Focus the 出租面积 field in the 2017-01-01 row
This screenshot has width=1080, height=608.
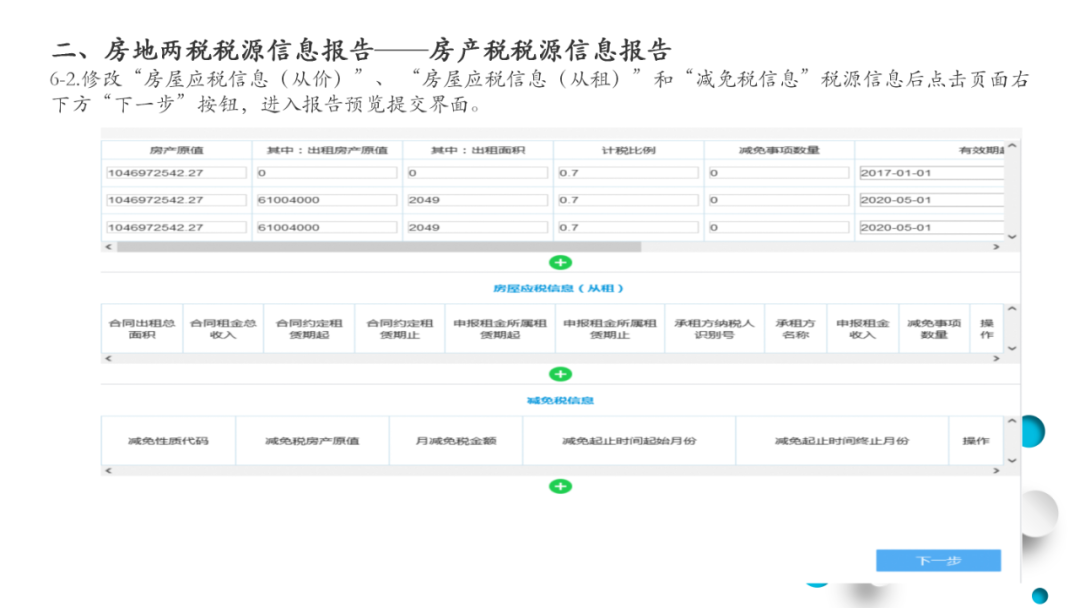[x=477, y=173]
